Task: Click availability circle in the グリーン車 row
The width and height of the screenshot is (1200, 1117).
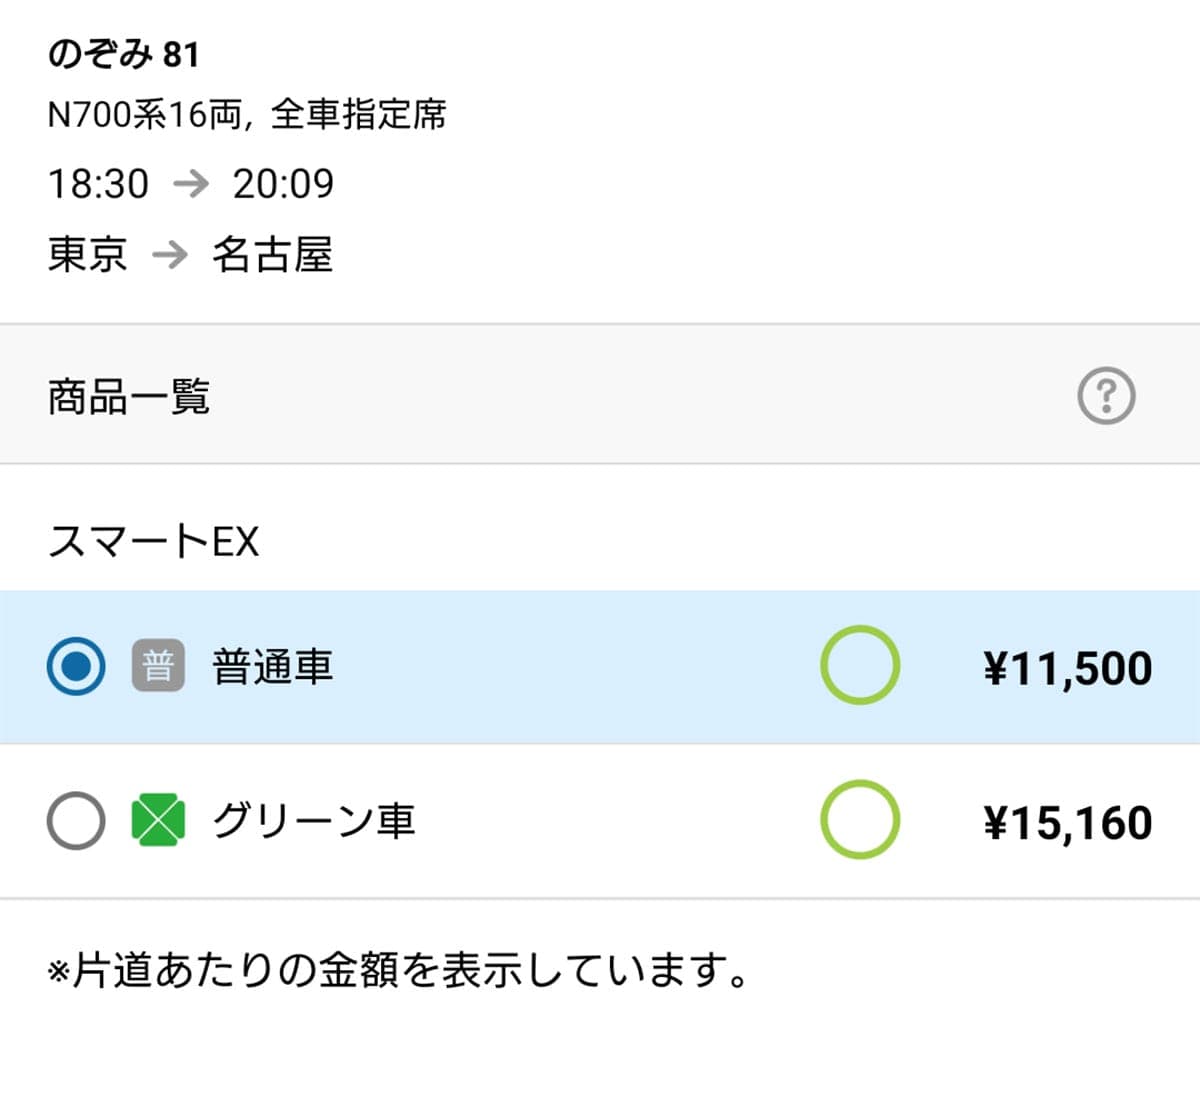Action: point(859,820)
